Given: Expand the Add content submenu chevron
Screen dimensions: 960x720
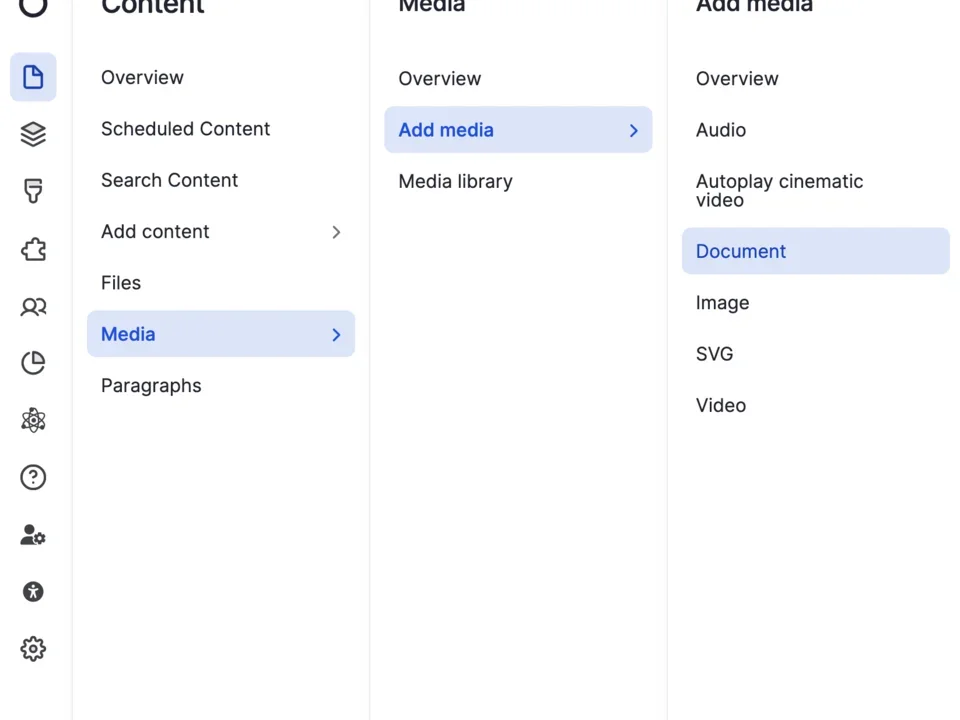Looking at the screenshot, I should pyautogui.click(x=336, y=231).
